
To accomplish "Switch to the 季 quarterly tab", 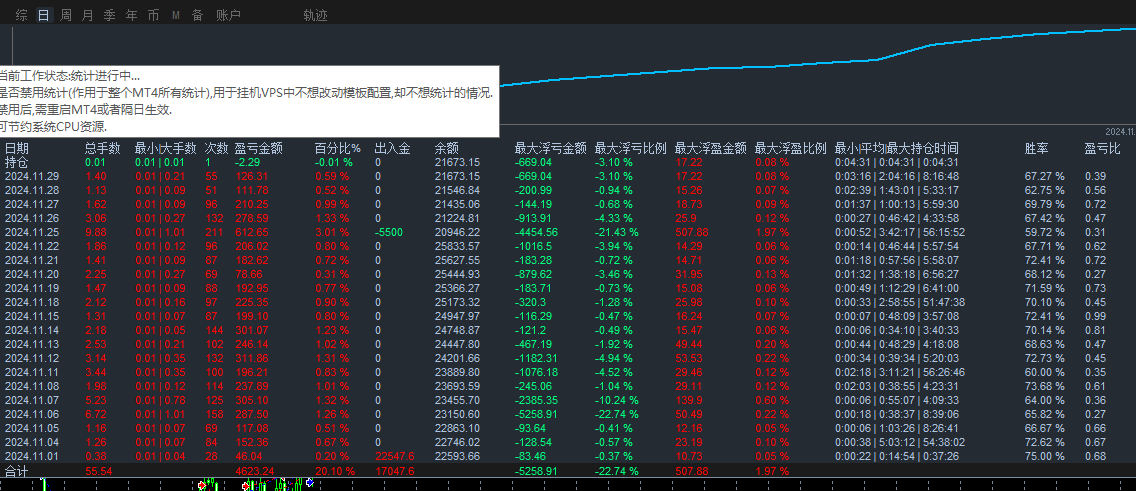I will tap(109, 15).
